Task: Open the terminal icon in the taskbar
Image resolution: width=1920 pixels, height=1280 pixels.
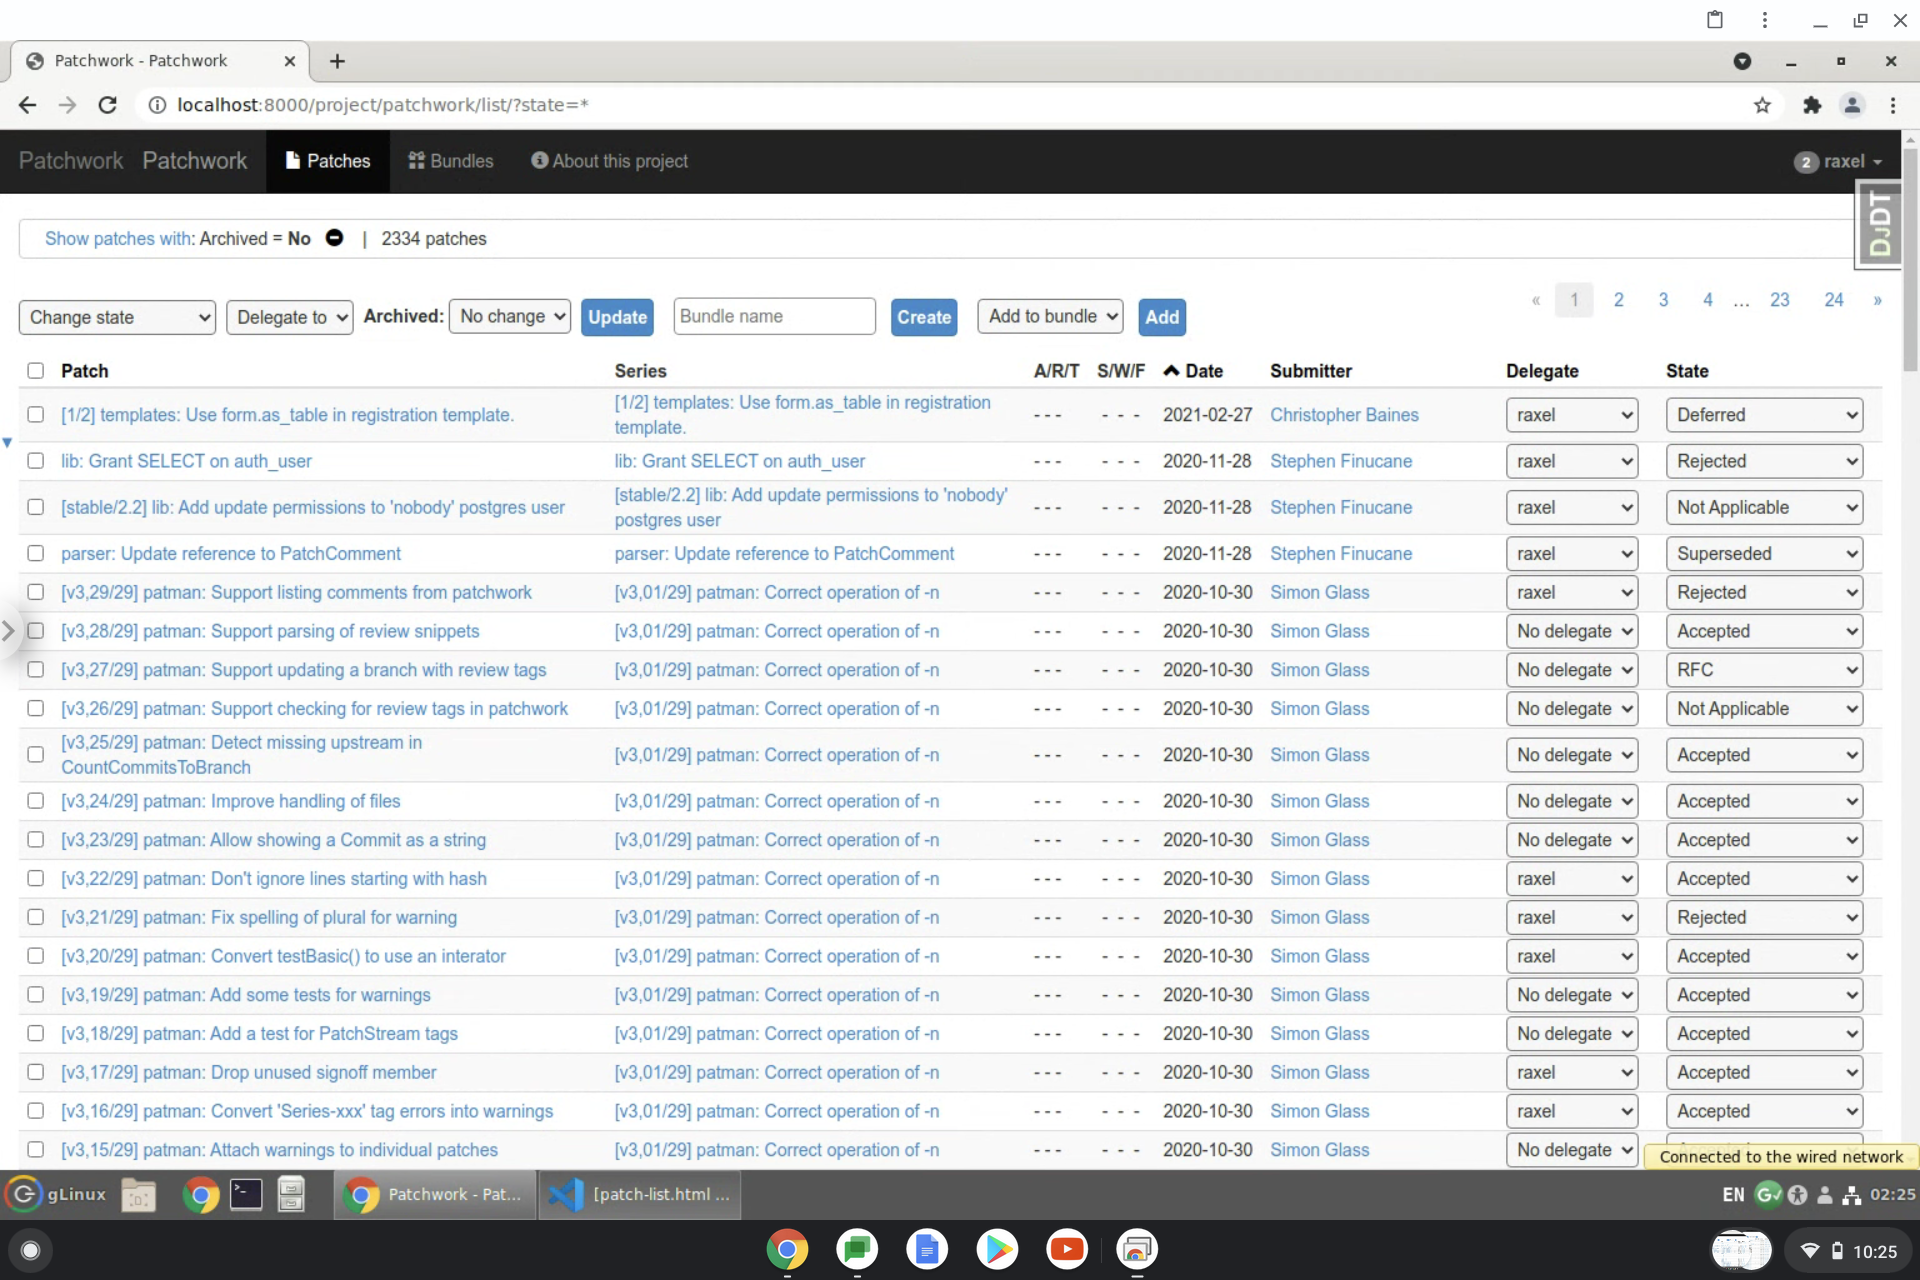Action: [x=246, y=1194]
